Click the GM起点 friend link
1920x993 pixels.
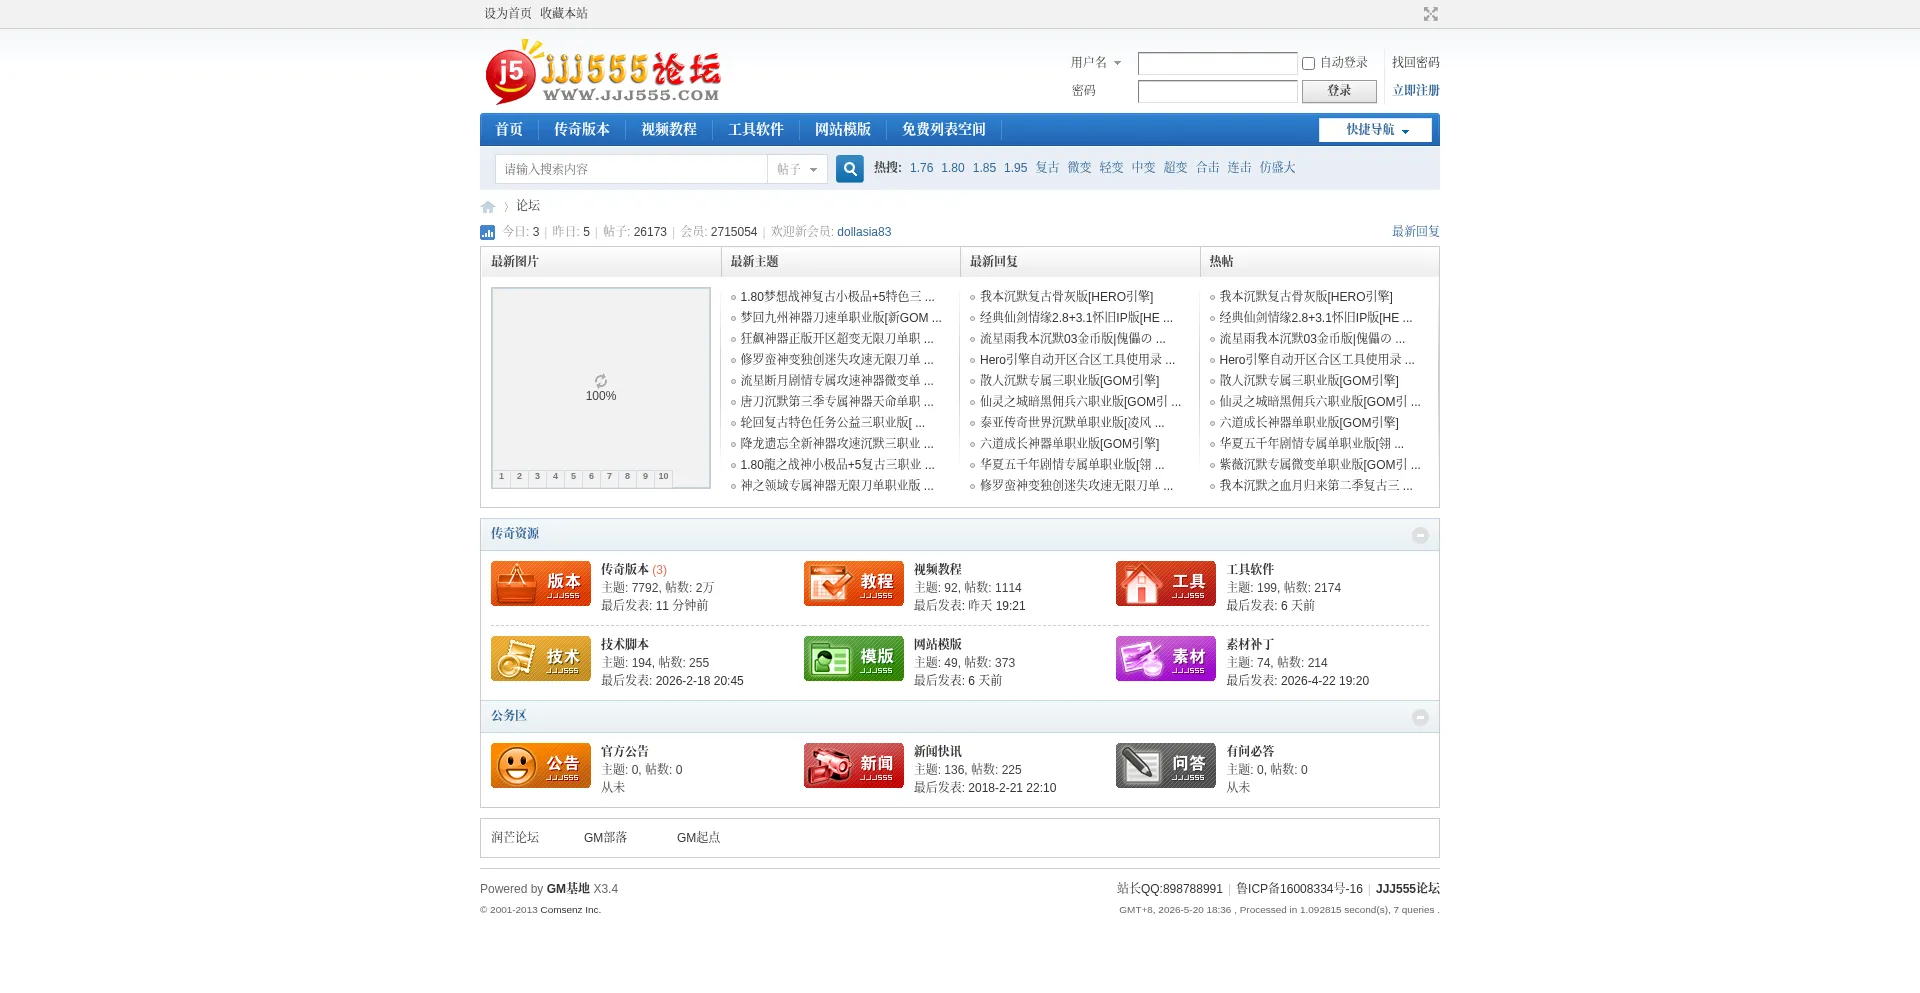[699, 838]
